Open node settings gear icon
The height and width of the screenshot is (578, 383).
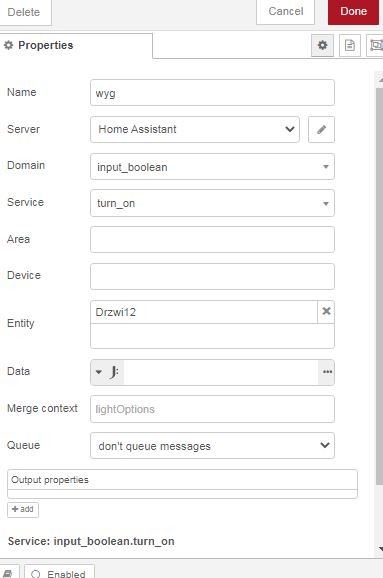coord(323,45)
